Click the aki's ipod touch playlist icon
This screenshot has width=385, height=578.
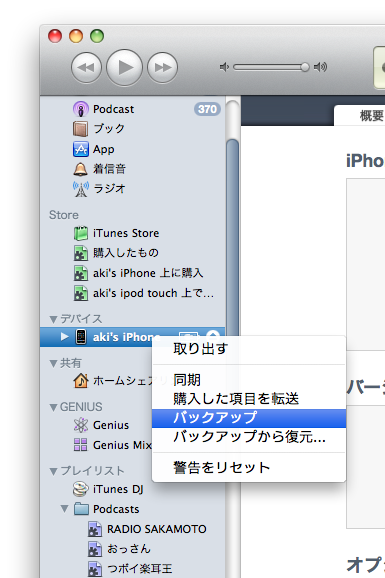80,293
